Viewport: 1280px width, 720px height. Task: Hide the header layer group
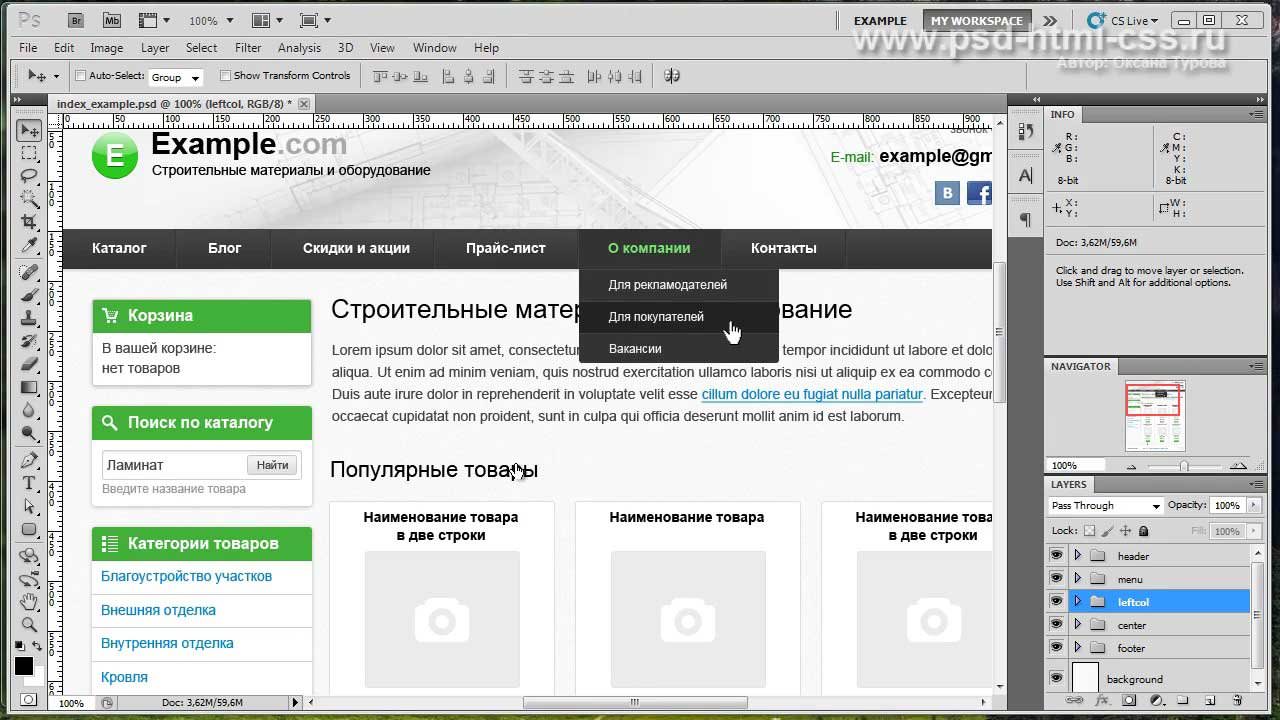pyautogui.click(x=1056, y=555)
